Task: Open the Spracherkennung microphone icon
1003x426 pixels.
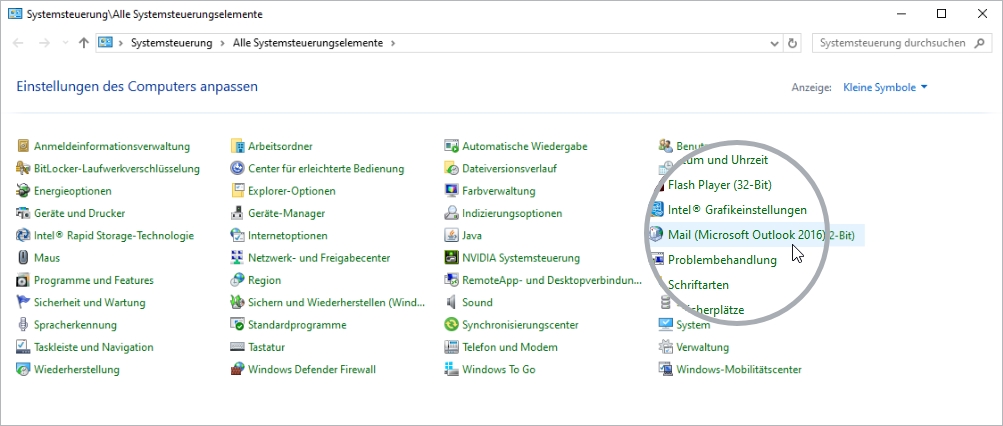Action: coord(23,325)
